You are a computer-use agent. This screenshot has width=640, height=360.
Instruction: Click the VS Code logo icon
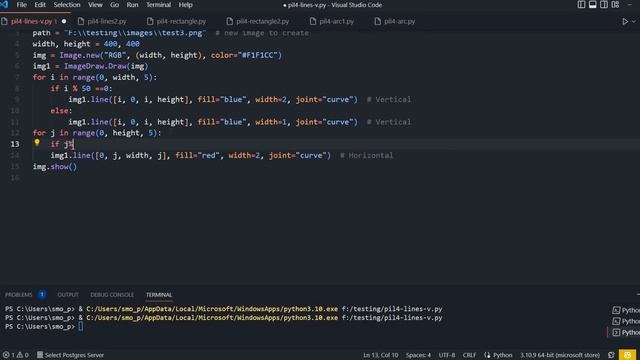pos(4,4)
